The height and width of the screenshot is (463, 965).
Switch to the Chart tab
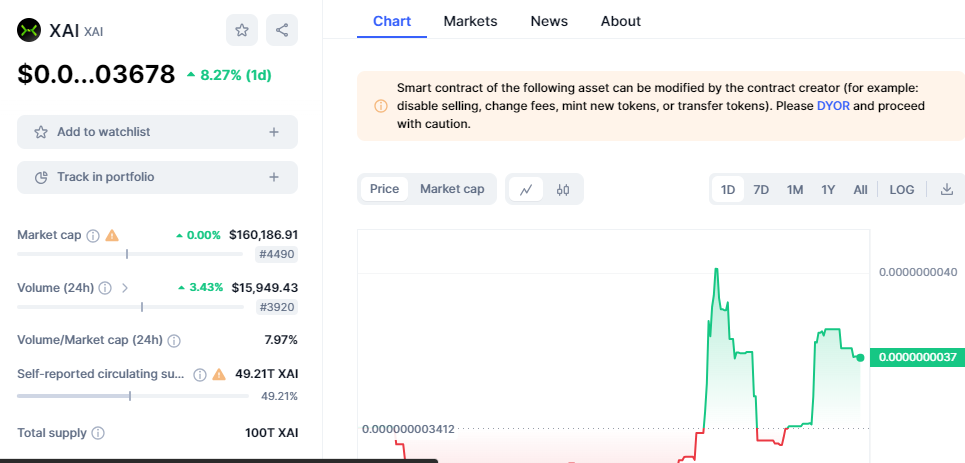click(x=392, y=21)
